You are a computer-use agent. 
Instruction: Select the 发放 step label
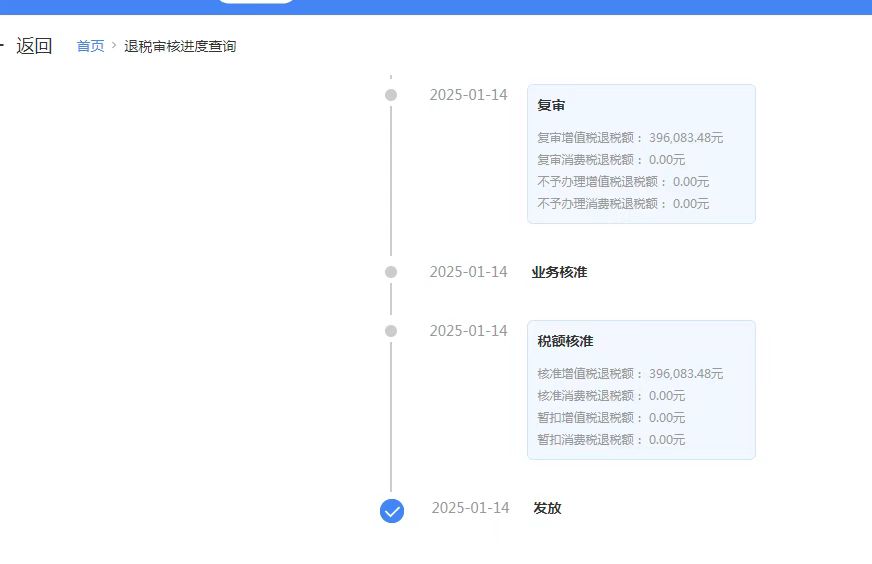click(547, 508)
